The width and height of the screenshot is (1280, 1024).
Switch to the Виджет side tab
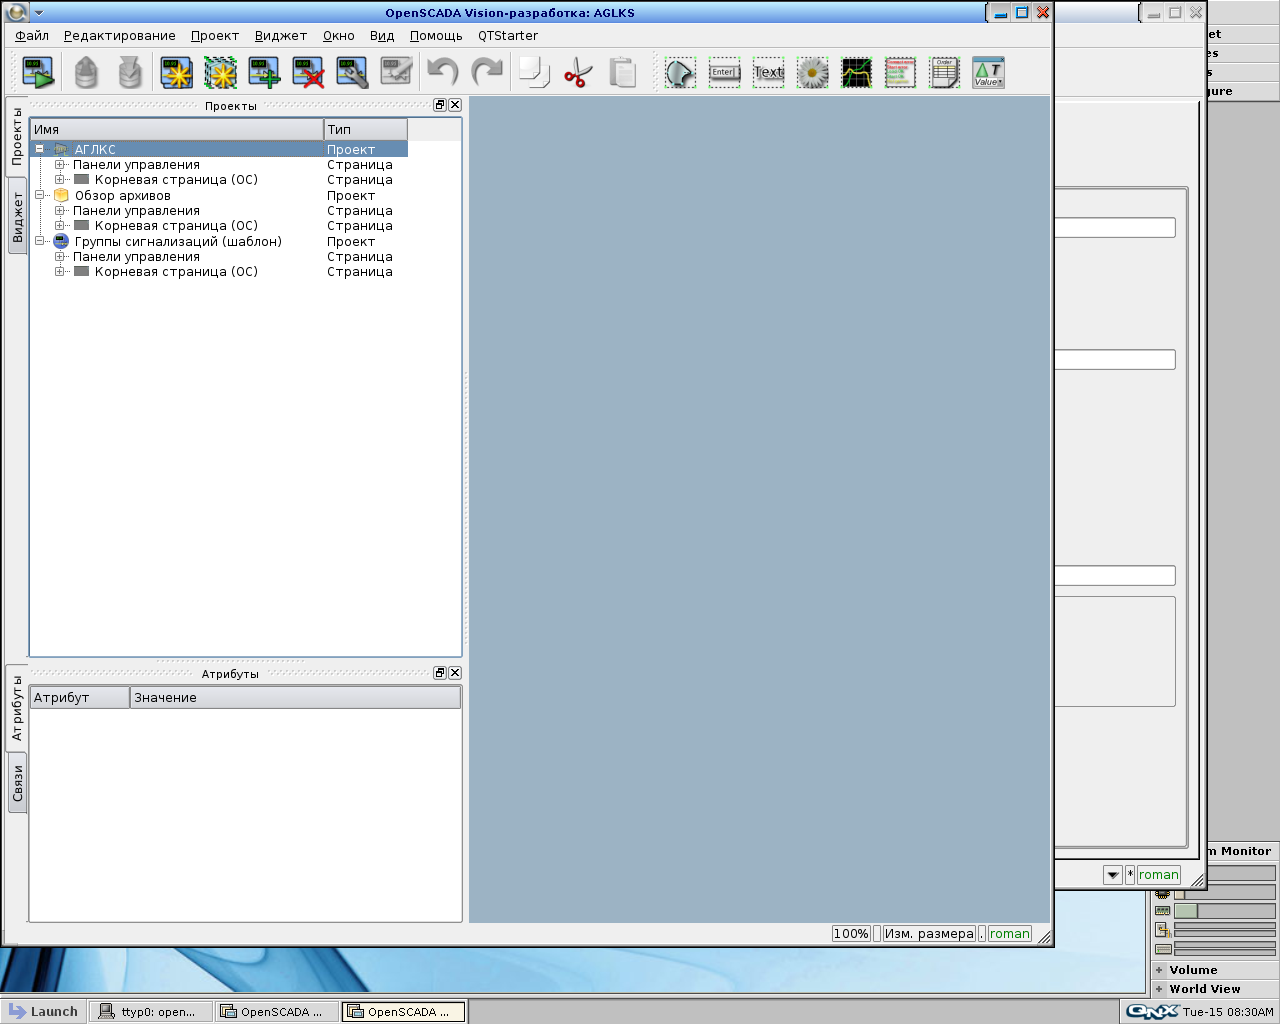[17, 217]
